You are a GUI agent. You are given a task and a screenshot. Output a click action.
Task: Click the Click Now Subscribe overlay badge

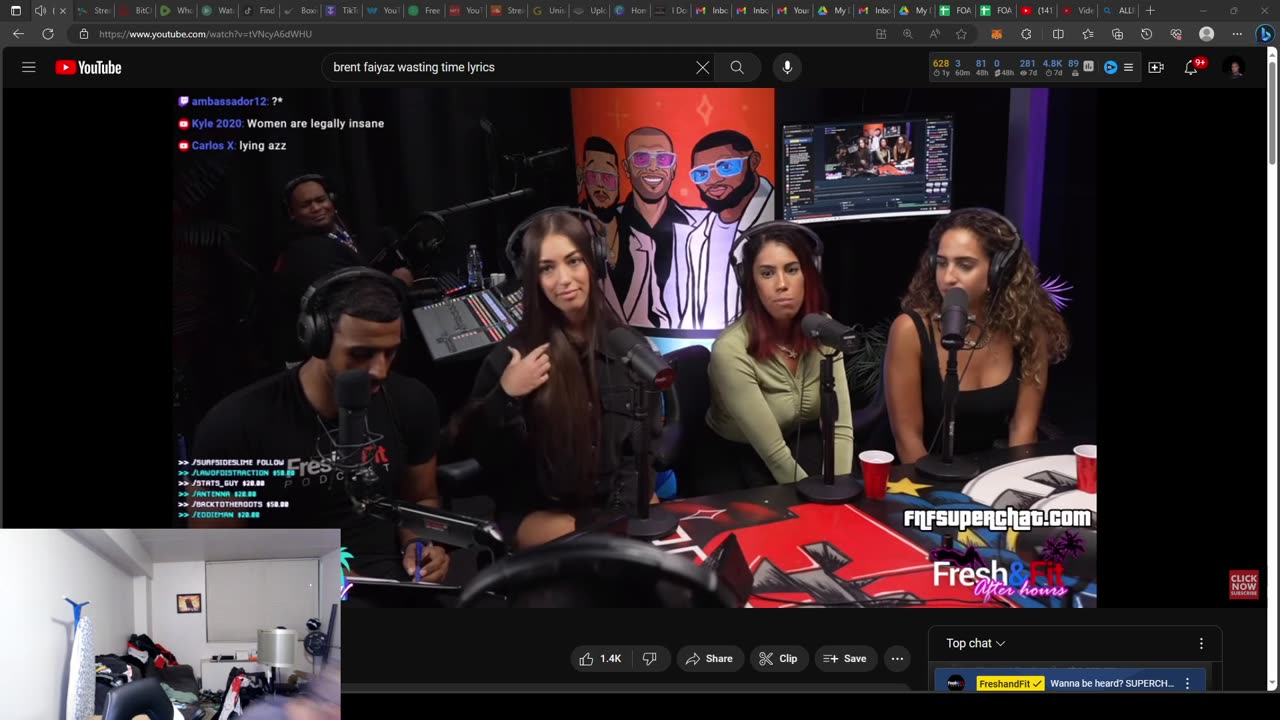pyautogui.click(x=1244, y=585)
